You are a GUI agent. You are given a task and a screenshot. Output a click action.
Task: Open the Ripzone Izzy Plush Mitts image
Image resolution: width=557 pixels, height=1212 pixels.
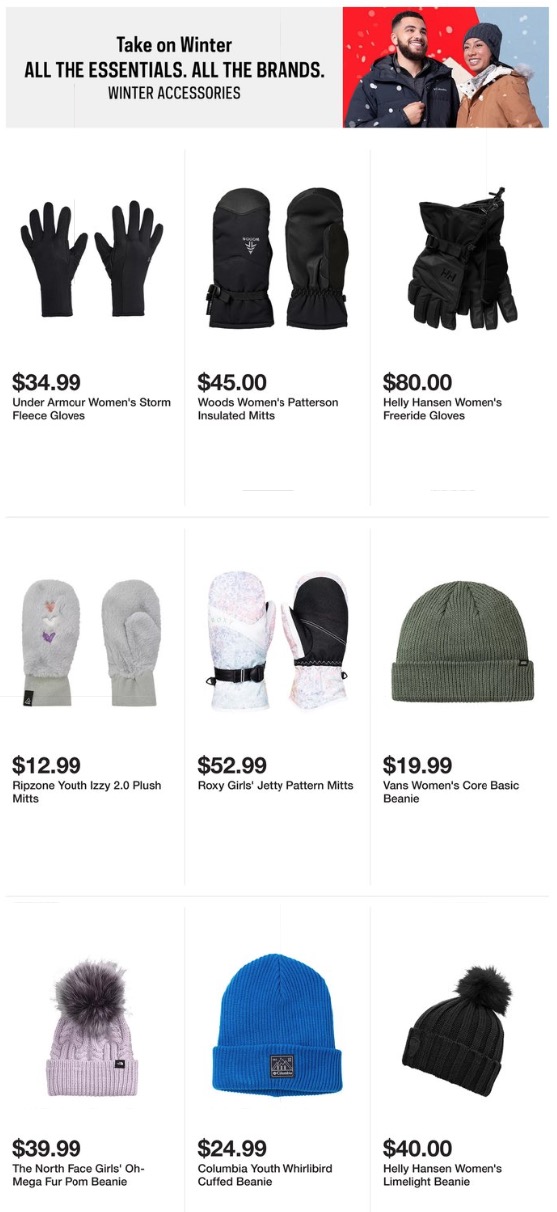click(x=92, y=642)
